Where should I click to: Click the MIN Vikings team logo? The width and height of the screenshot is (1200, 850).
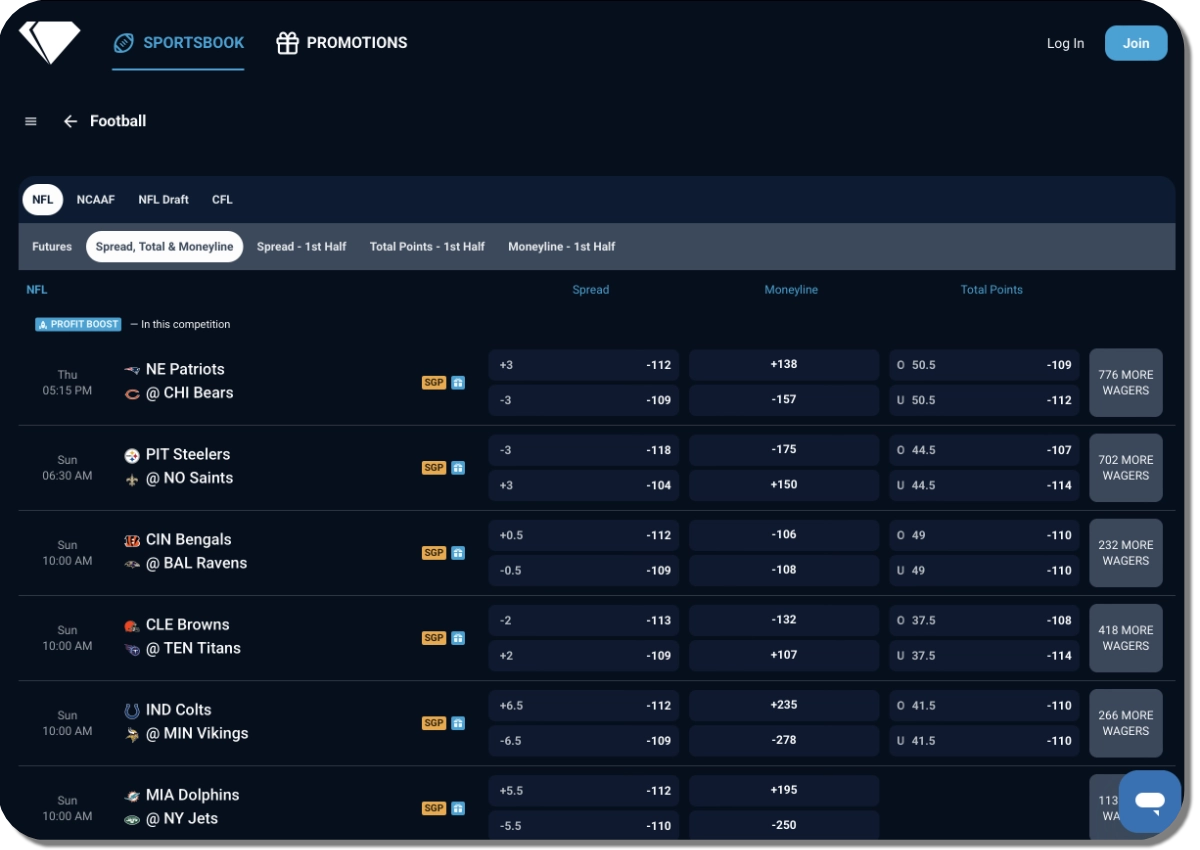click(132, 734)
